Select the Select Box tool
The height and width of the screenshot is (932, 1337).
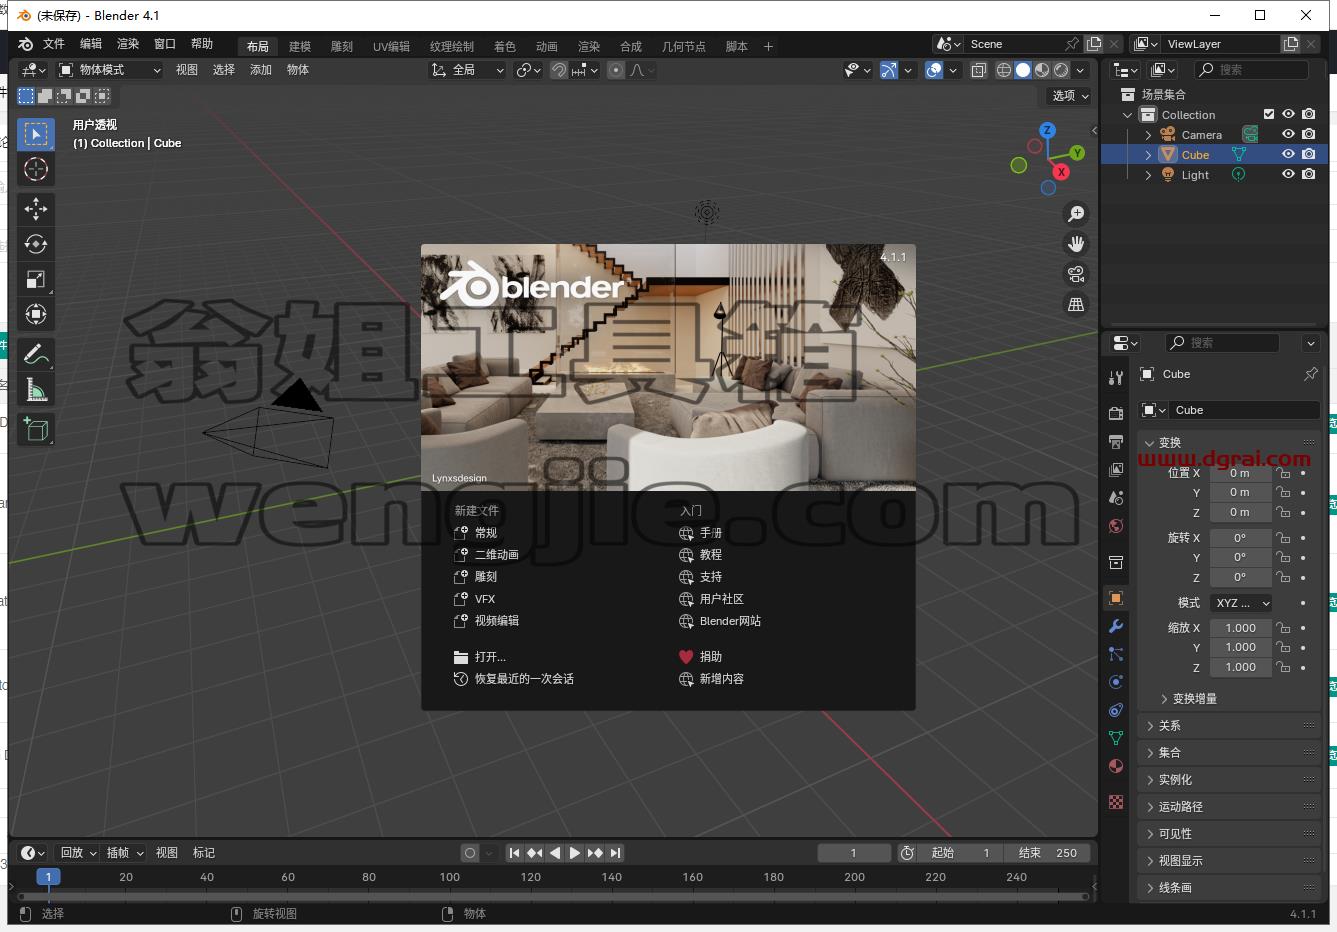coord(36,134)
